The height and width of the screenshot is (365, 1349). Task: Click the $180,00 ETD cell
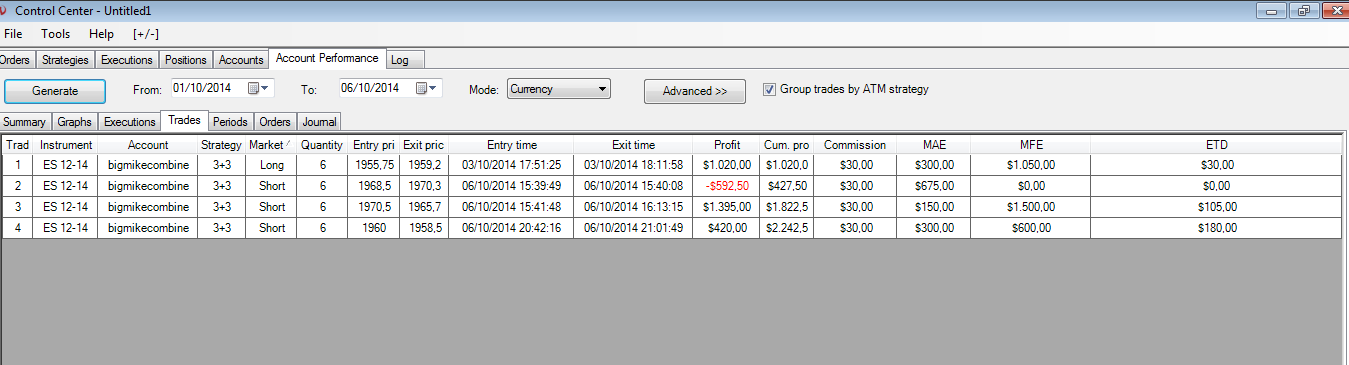tap(1216, 228)
